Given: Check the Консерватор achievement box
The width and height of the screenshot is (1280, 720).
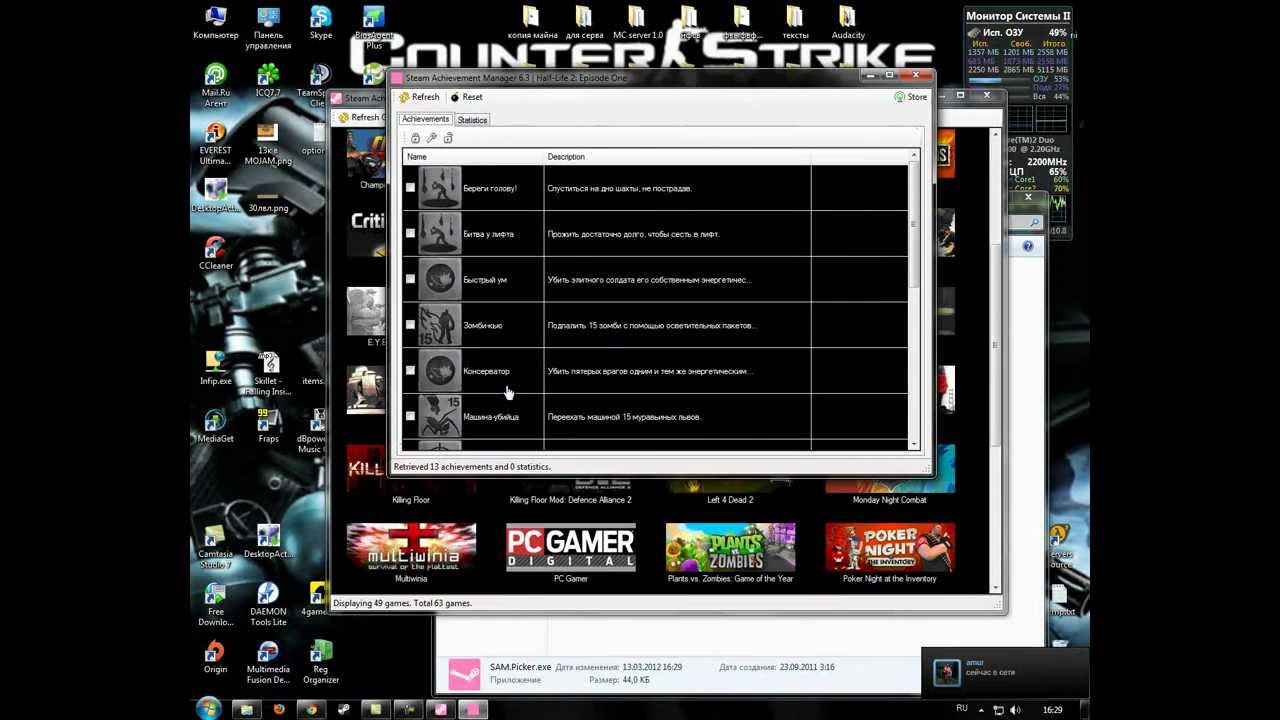Looking at the screenshot, I should point(410,371).
